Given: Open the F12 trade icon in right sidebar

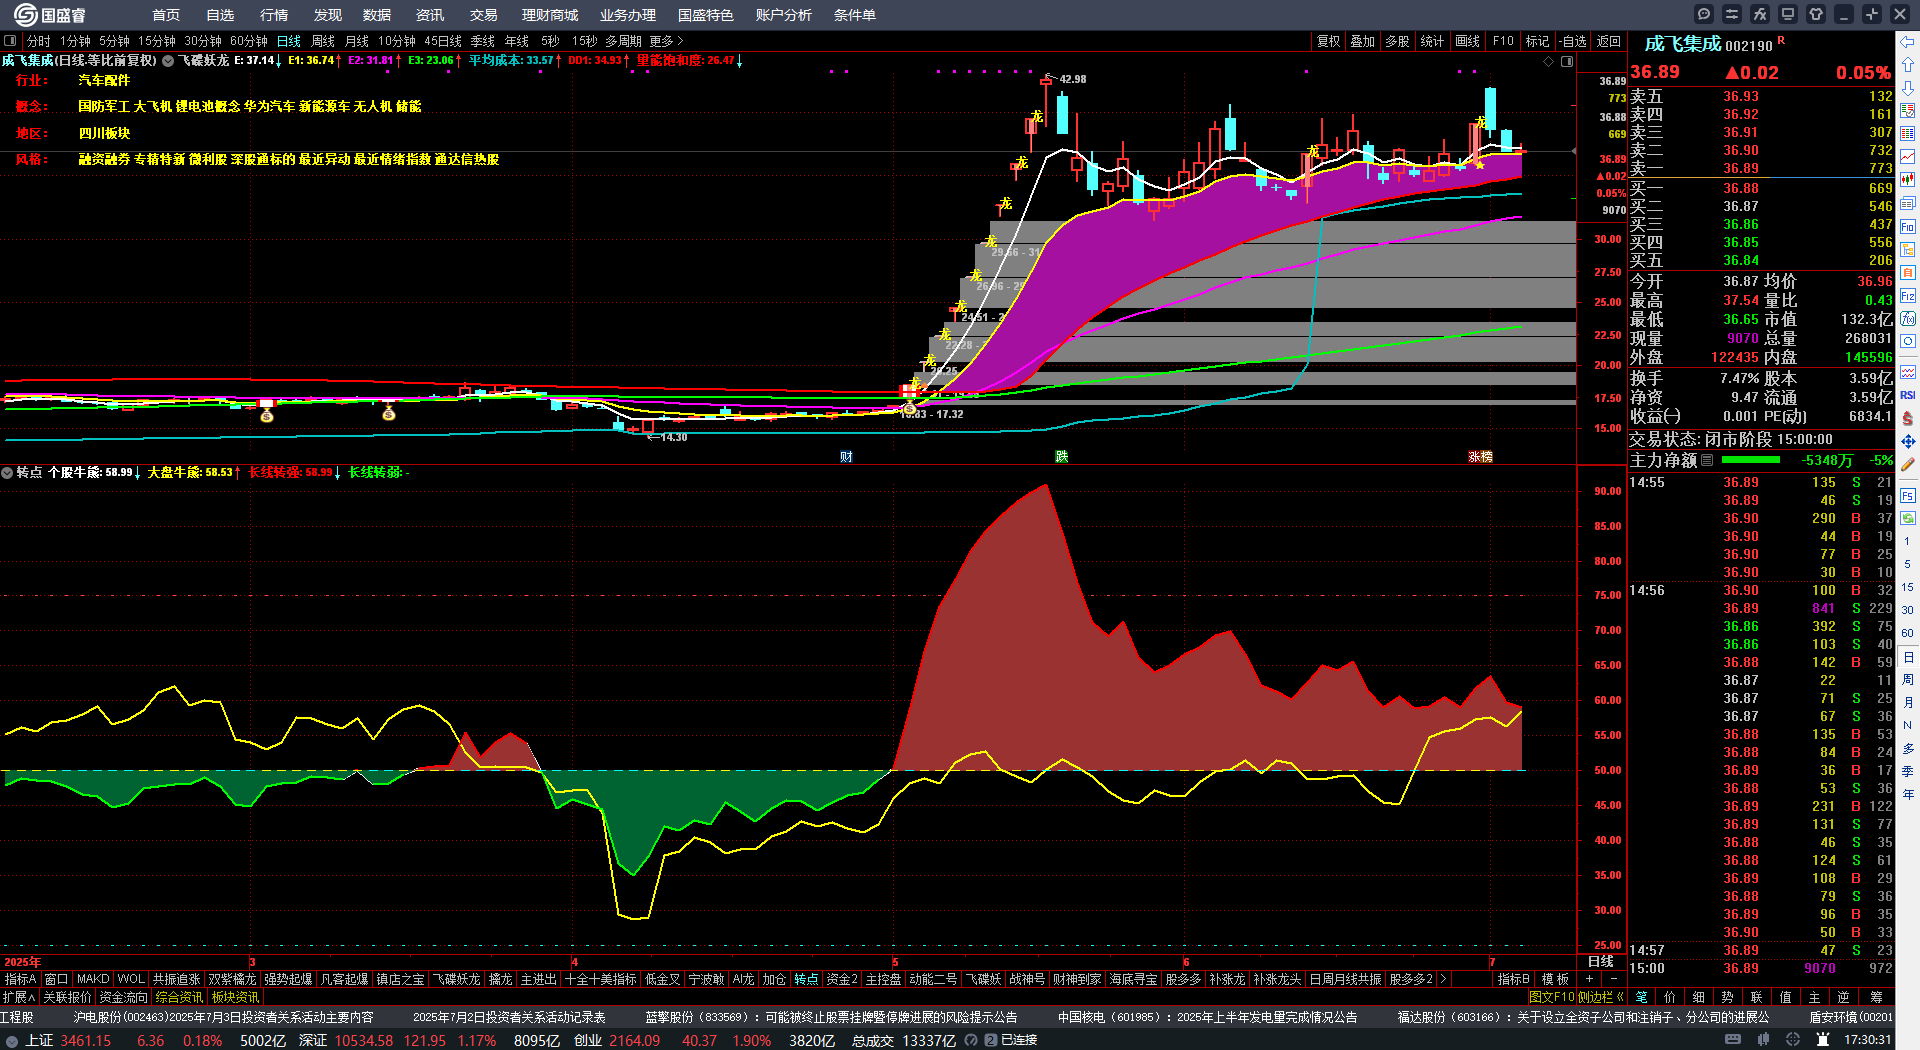Looking at the screenshot, I should coord(1908,296).
